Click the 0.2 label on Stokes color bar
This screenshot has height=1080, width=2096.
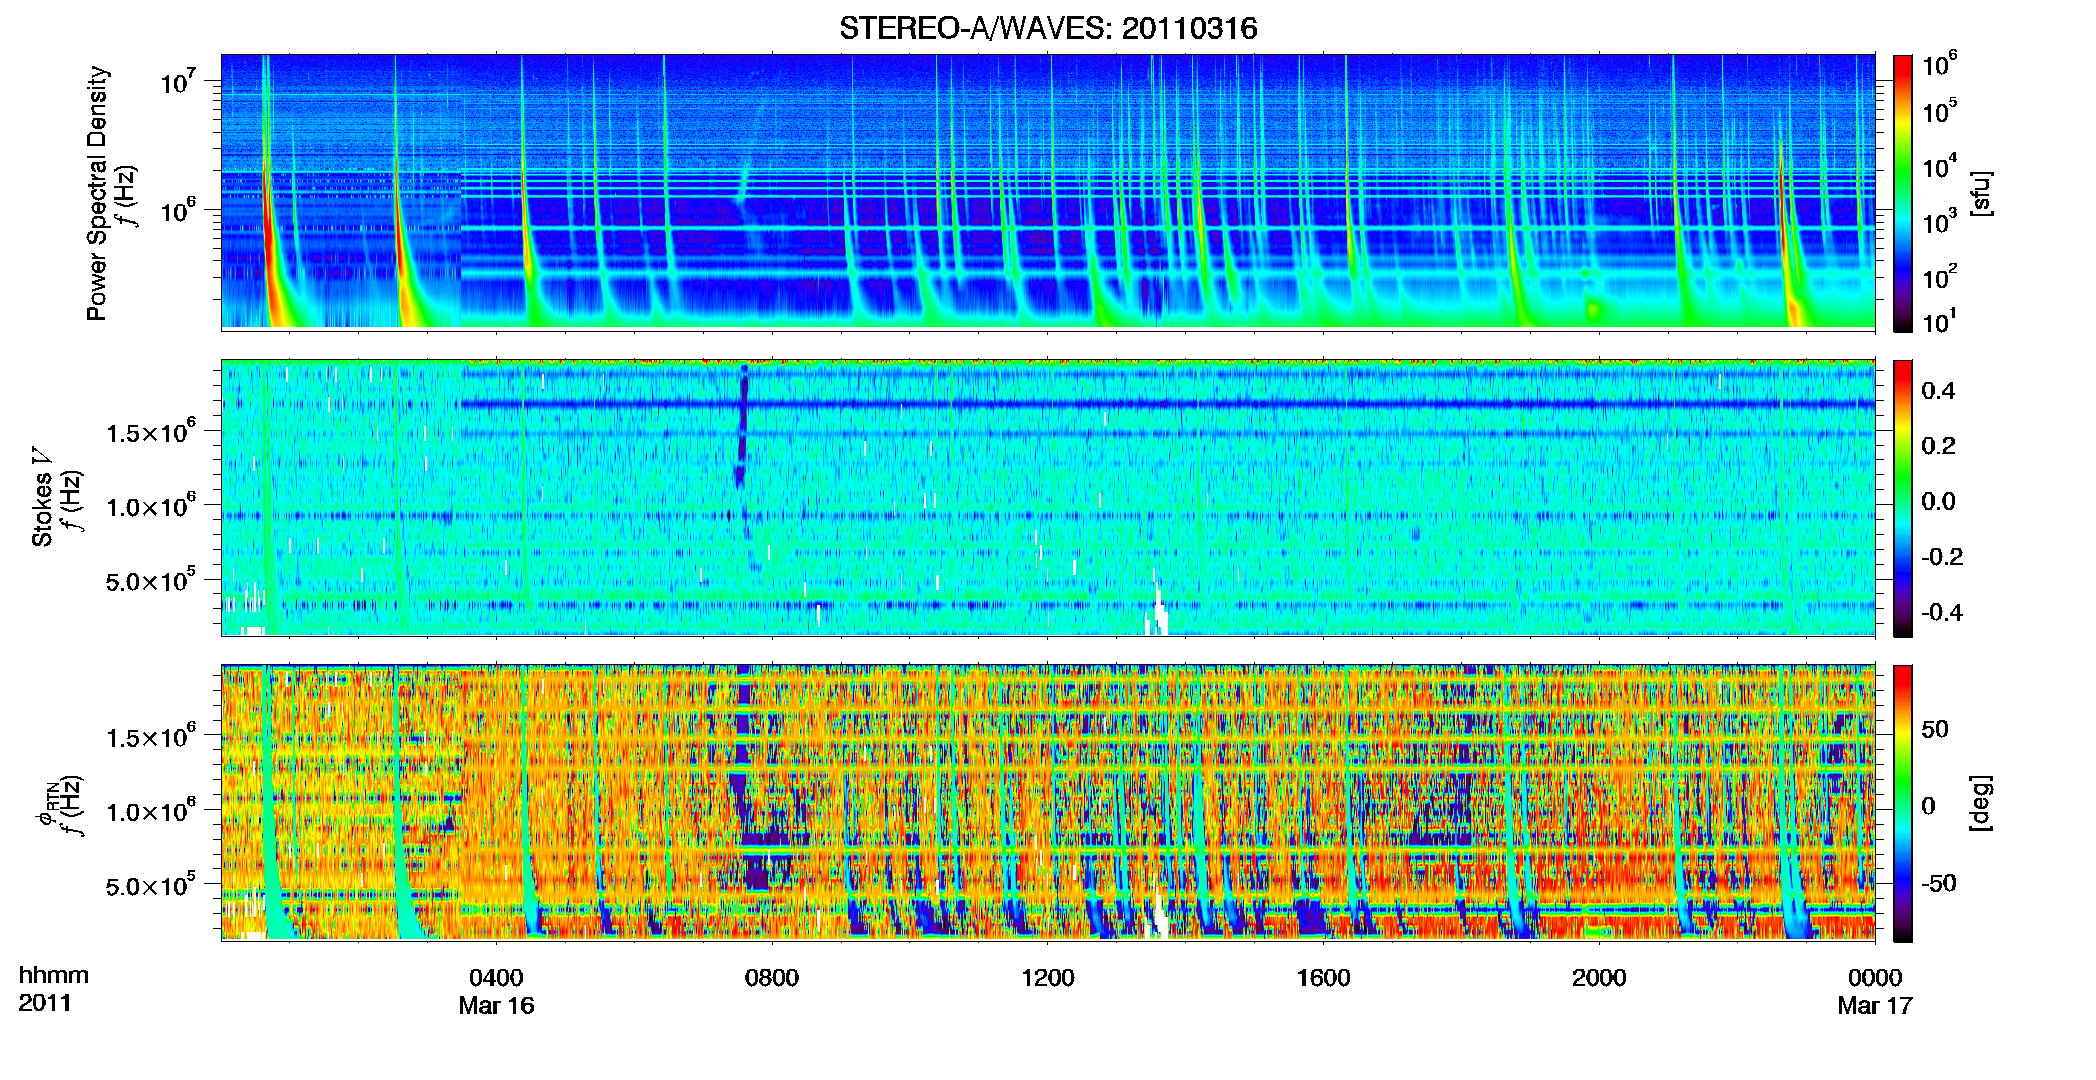[x=1938, y=446]
